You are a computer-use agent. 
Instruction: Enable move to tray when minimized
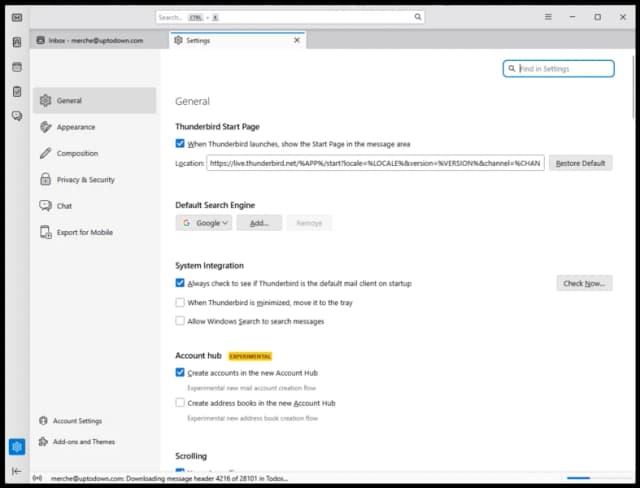[x=180, y=302]
